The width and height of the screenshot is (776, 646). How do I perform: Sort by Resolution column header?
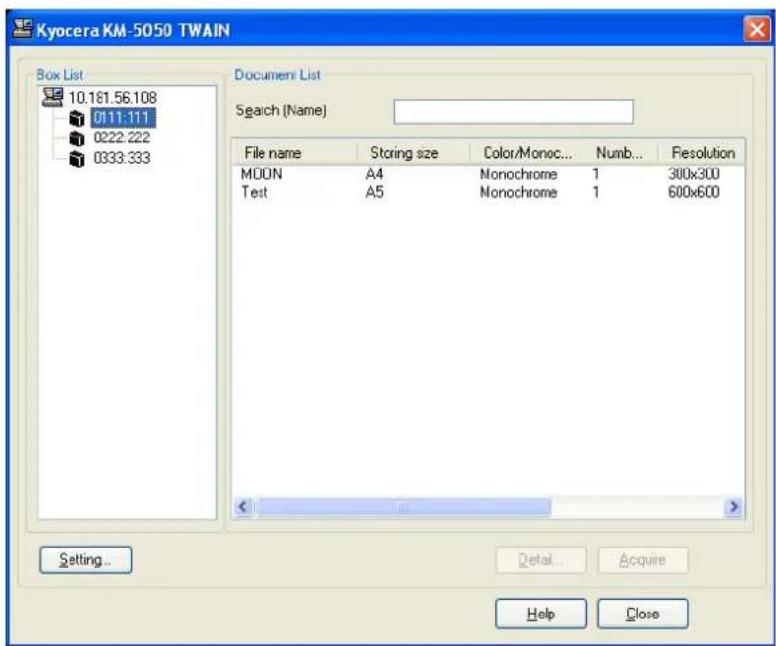pos(701,152)
